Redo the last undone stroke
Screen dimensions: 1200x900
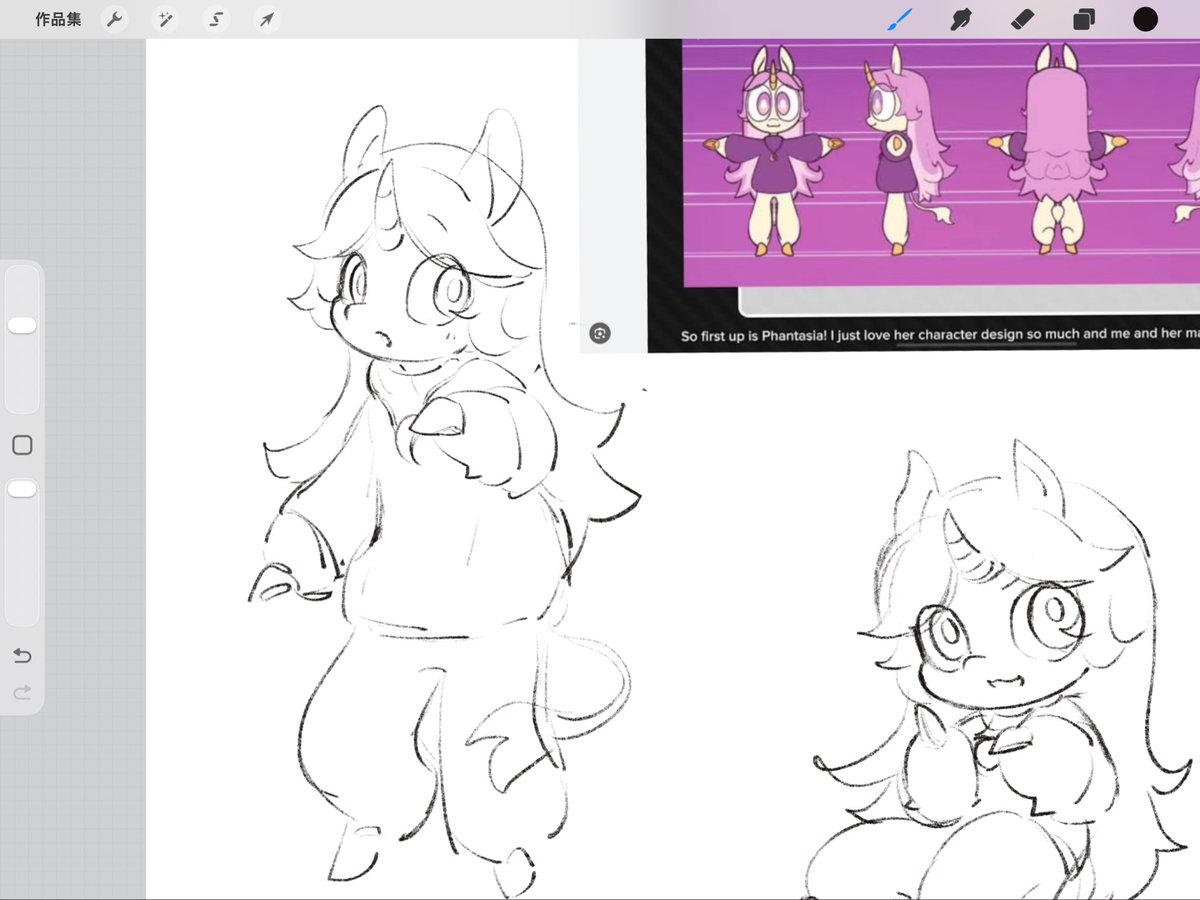tap(22, 692)
